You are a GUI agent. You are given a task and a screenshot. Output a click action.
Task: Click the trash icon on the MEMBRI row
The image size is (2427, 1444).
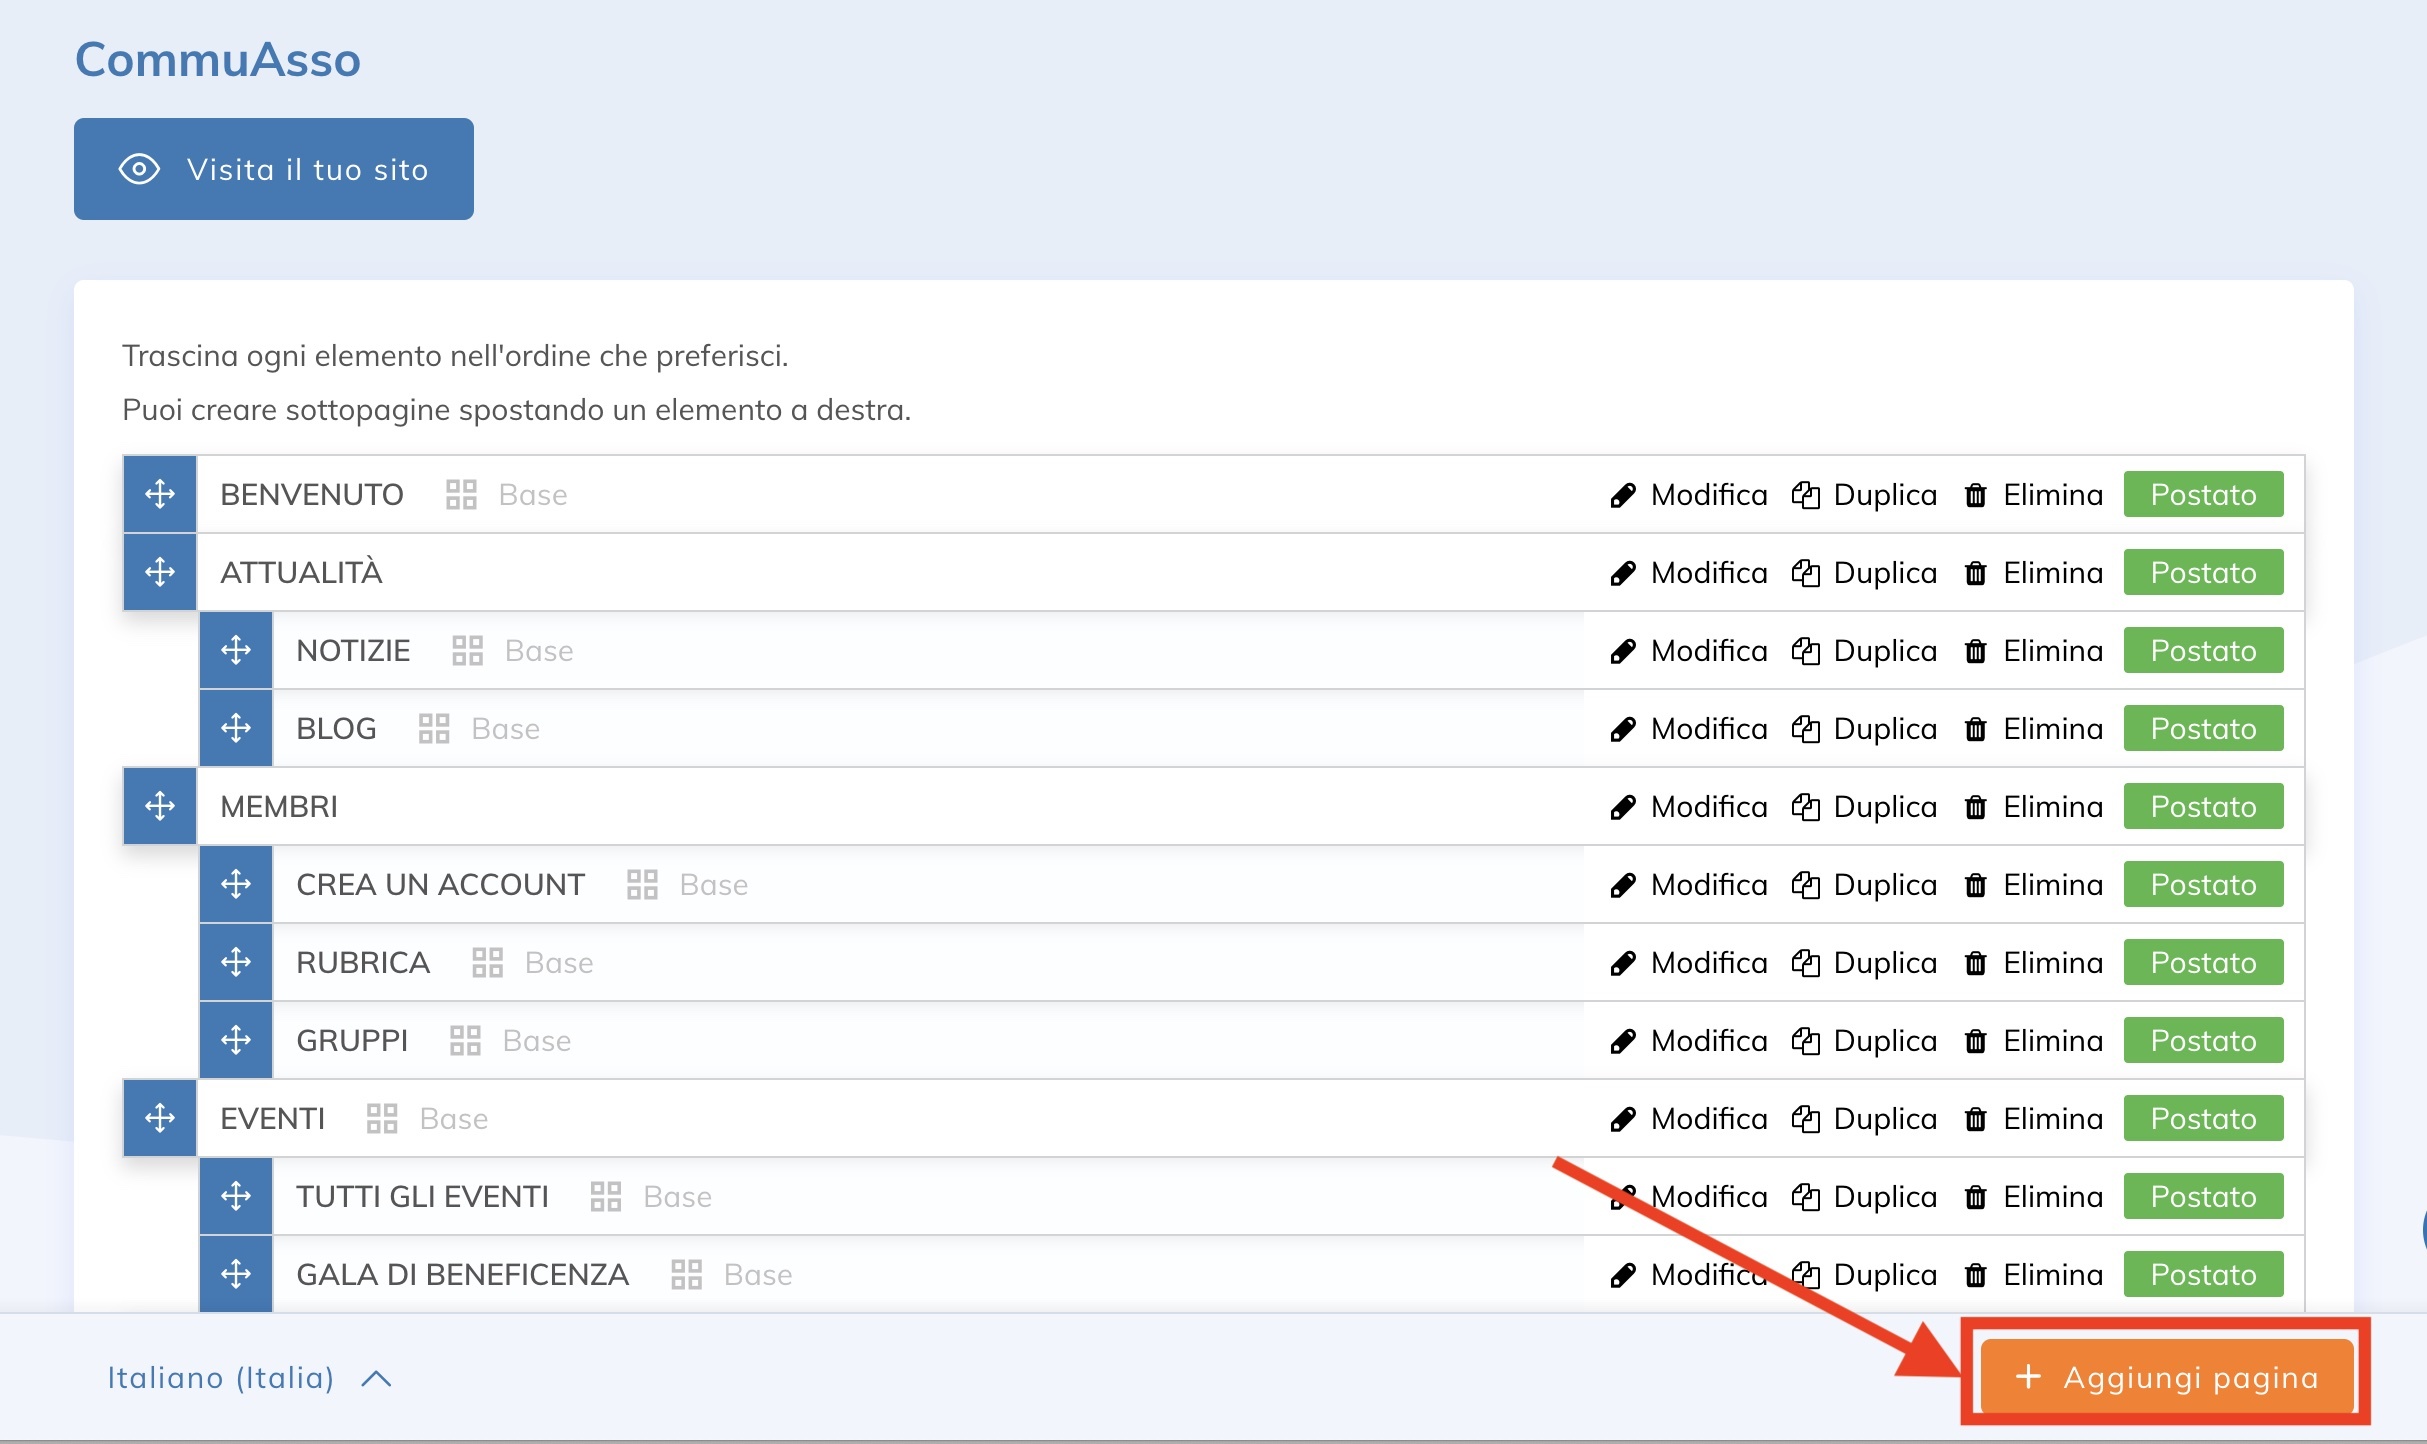click(x=1975, y=807)
